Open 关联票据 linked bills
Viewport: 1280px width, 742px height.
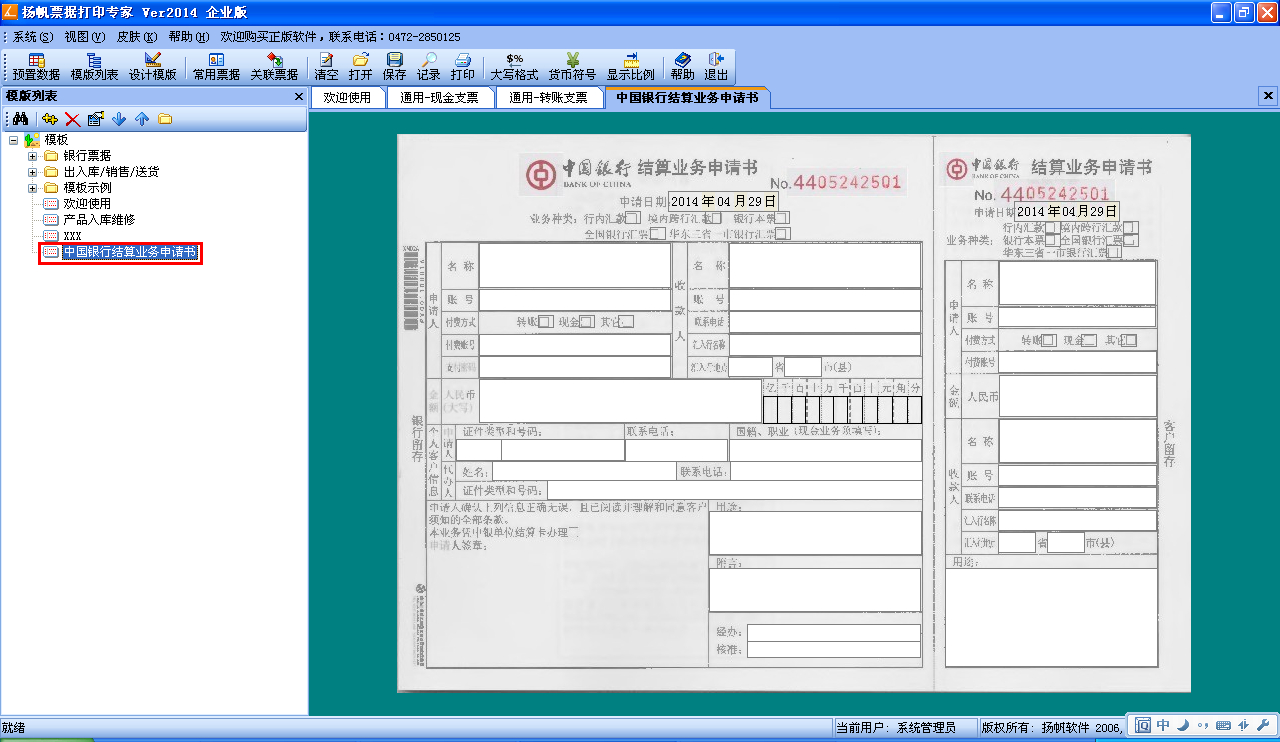274,67
